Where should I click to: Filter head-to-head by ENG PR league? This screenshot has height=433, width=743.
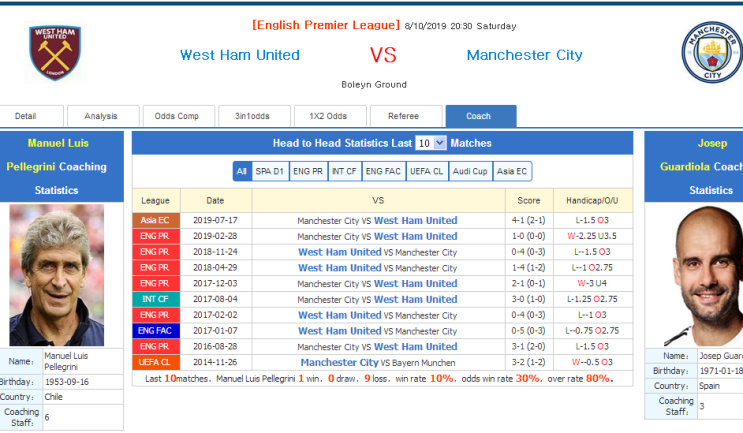pos(308,171)
